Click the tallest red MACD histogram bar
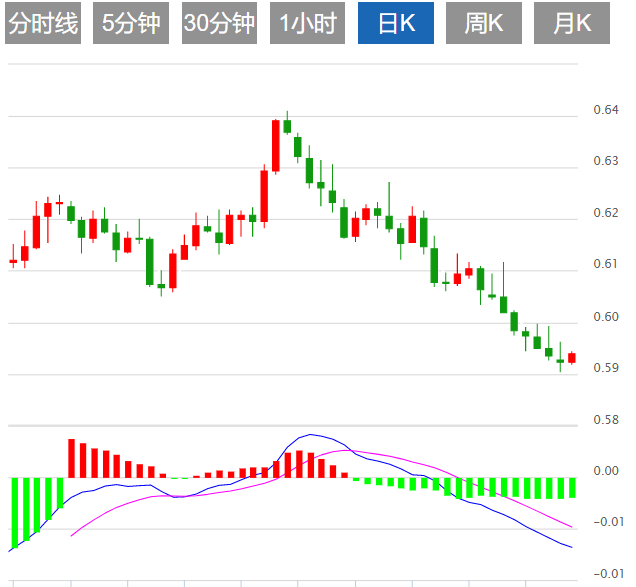 tap(71, 458)
